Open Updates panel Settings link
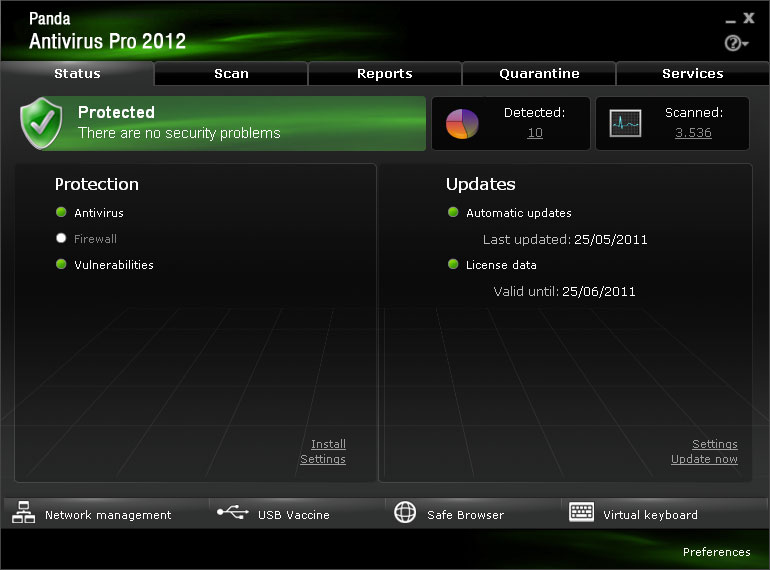770x570 pixels. 715,444
